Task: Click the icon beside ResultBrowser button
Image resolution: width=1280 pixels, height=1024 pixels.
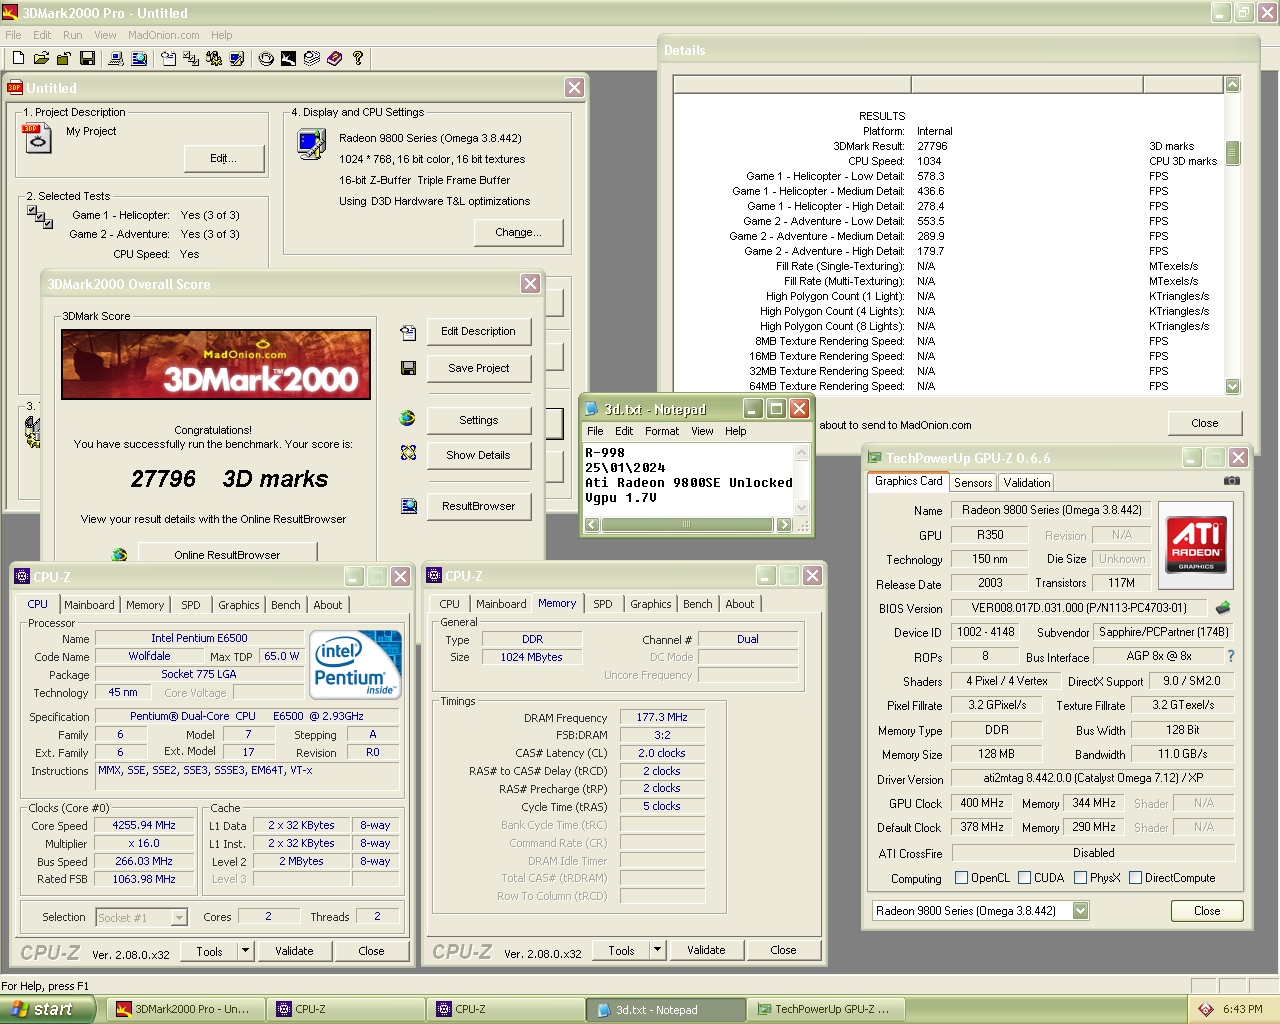Action: 408,506
